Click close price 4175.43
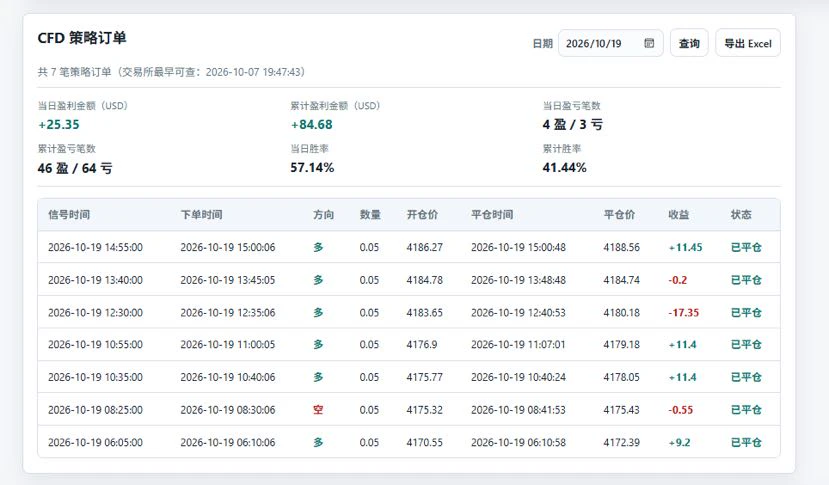Screen dimensions: 829x485 [x=622, y=410]
